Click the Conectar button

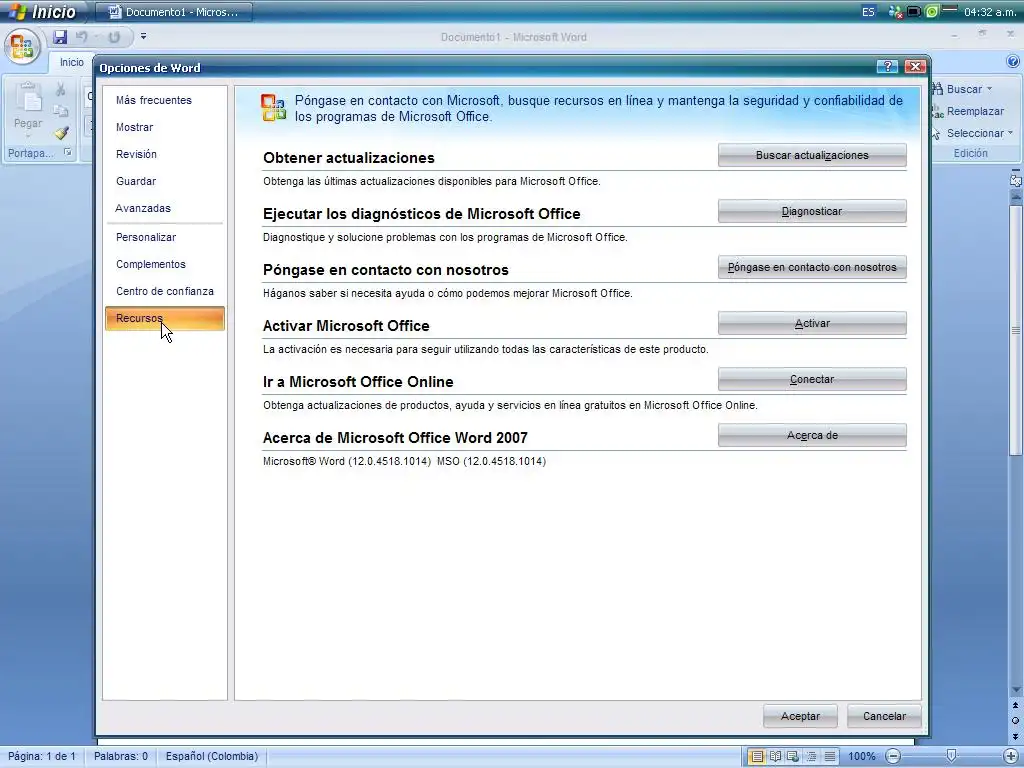click(812, 379)
